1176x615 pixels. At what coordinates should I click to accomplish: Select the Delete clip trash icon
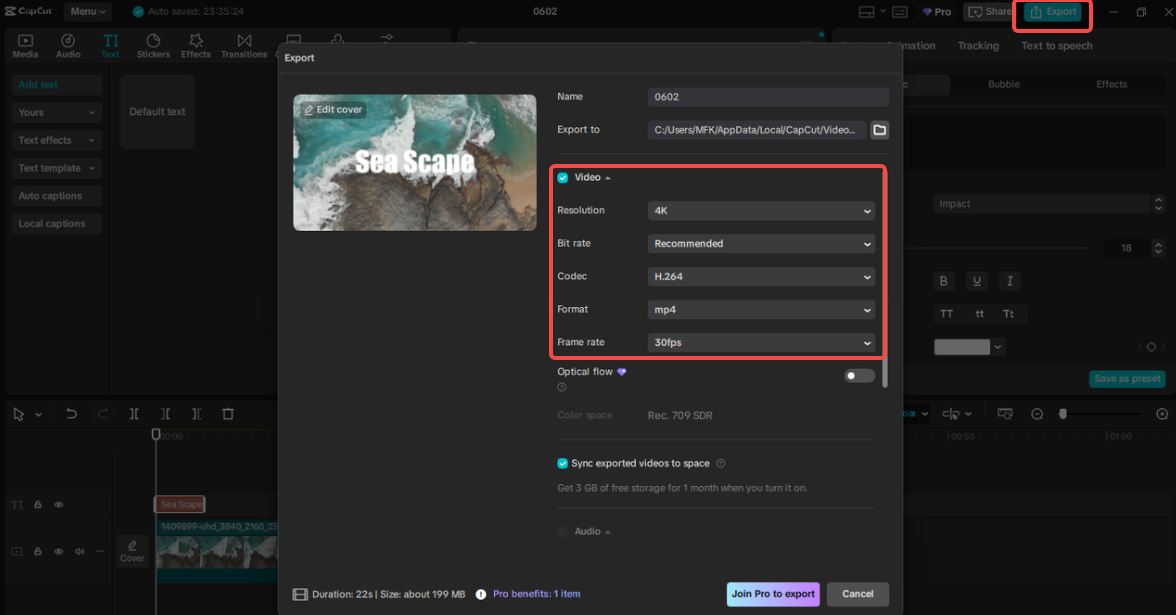(x=227, y=413)
